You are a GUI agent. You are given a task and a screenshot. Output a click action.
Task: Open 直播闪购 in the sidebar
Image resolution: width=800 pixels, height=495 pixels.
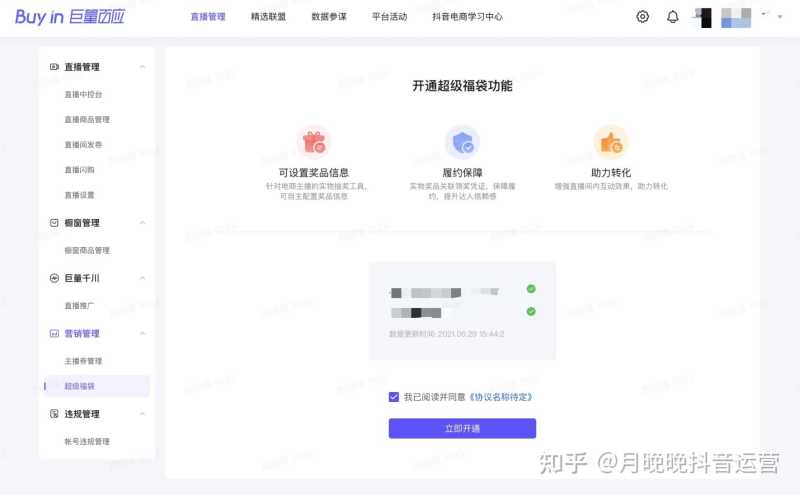79,170
